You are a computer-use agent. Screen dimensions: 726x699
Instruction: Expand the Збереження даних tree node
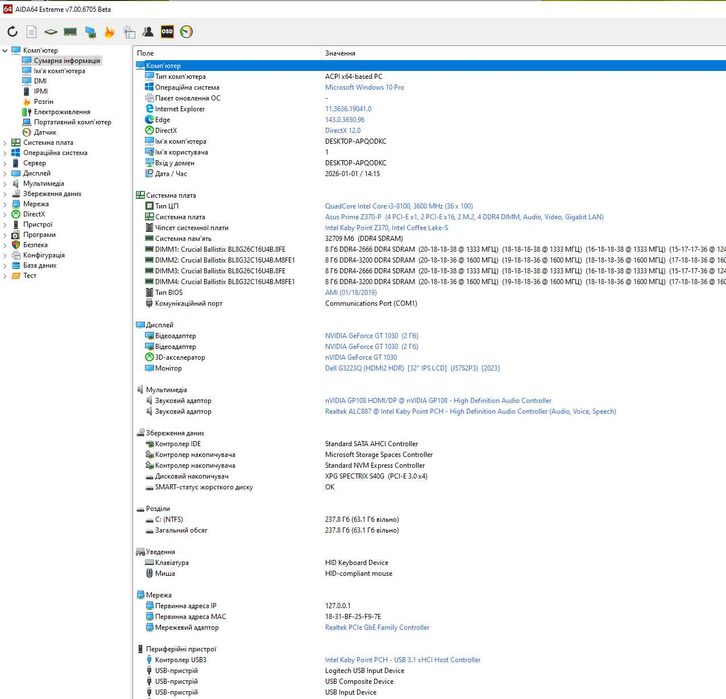coord(5,193)
